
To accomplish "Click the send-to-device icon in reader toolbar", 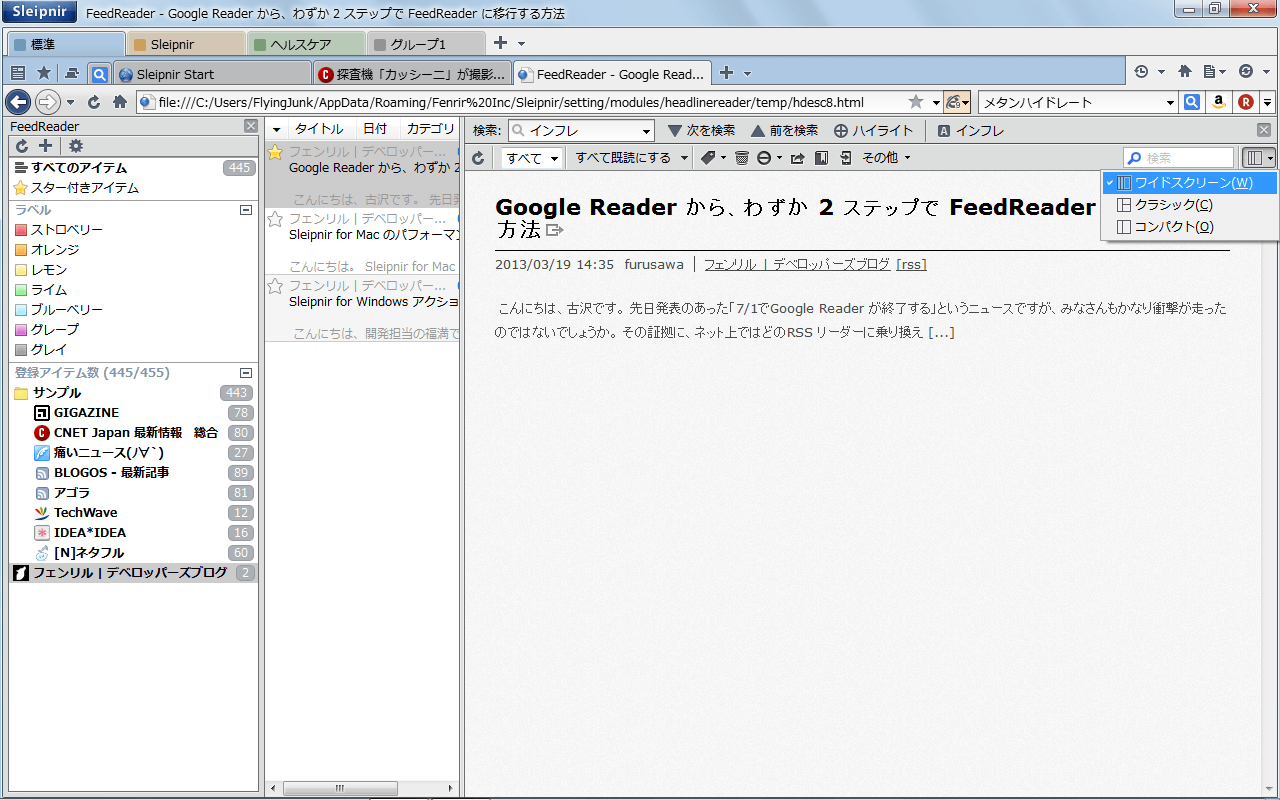I will click(846, 158).
